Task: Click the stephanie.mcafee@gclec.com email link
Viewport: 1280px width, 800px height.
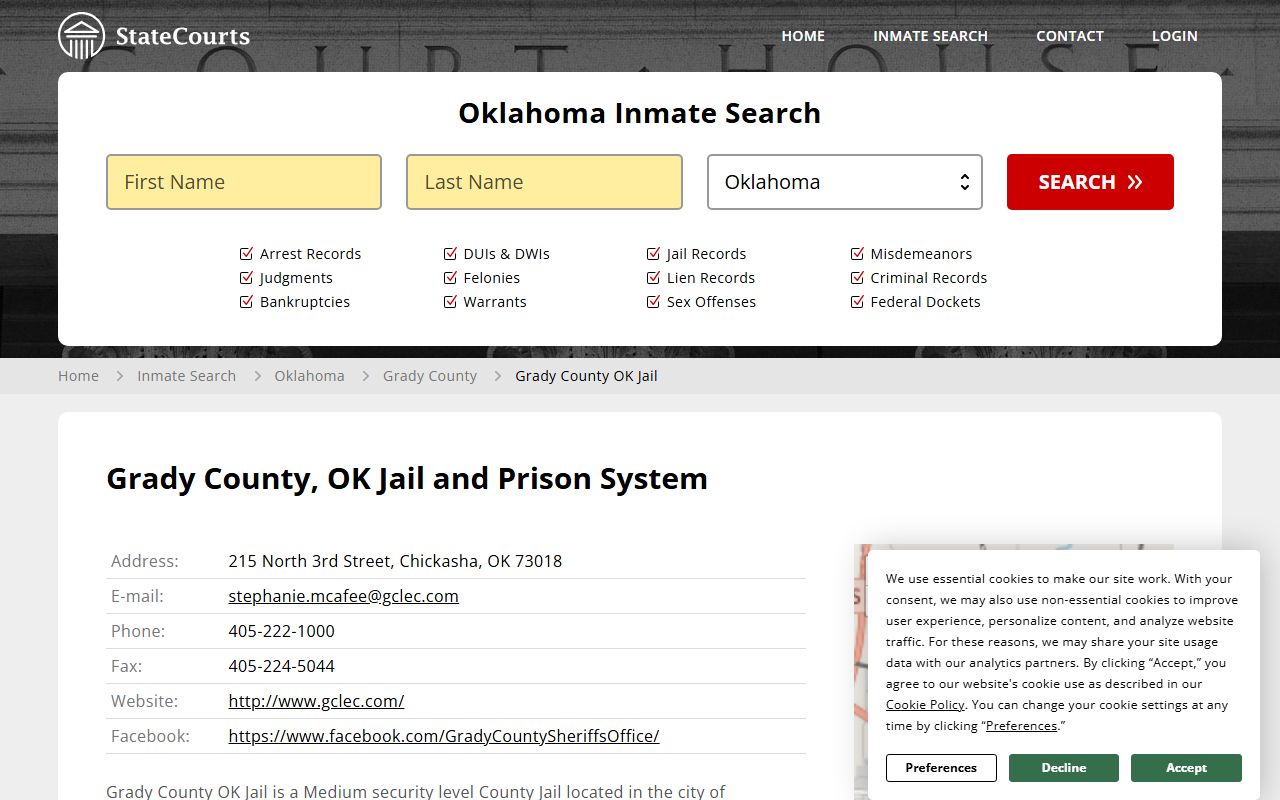Action: coord(343,596)
